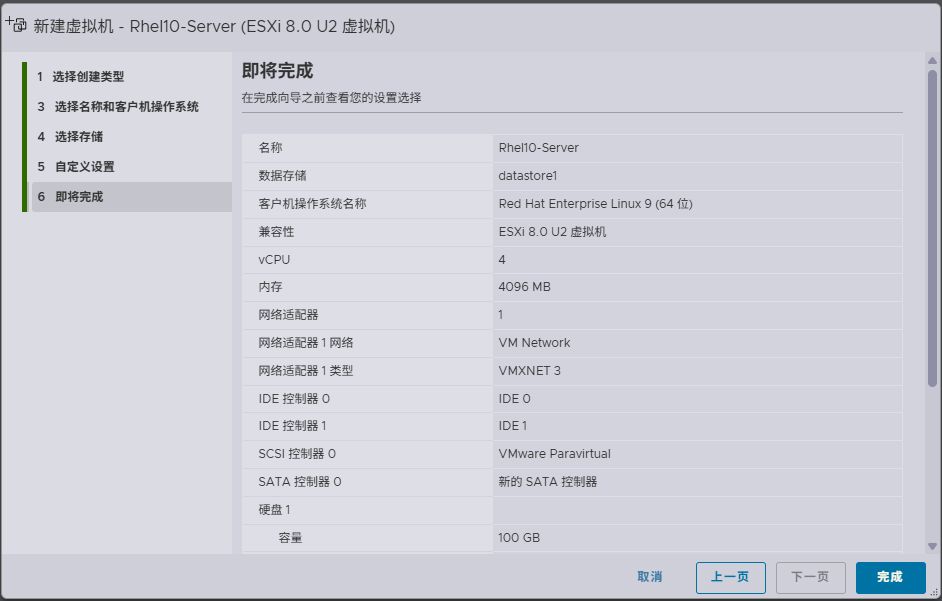
Task: Select the datastore1 value cell
Action: (x=527, y=176)
